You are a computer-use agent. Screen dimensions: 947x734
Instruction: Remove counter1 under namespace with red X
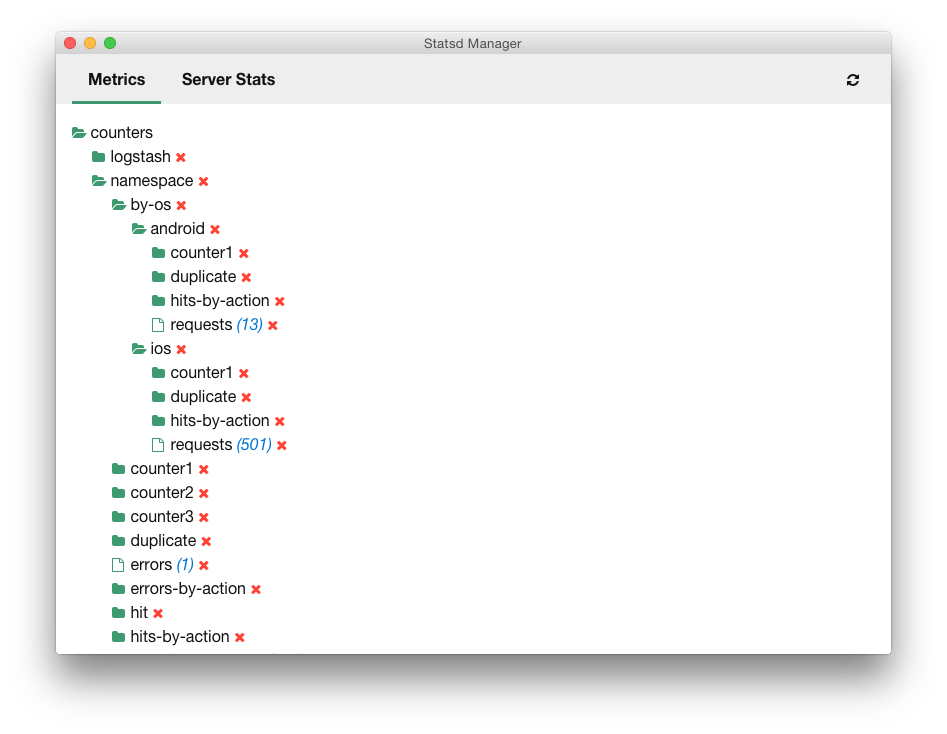coord(204,469)
